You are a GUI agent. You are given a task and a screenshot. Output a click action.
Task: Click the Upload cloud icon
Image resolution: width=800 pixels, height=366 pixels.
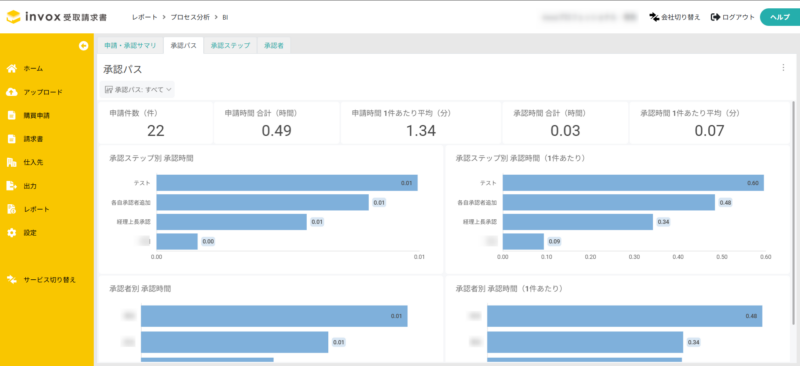click(x=12, y=92)
